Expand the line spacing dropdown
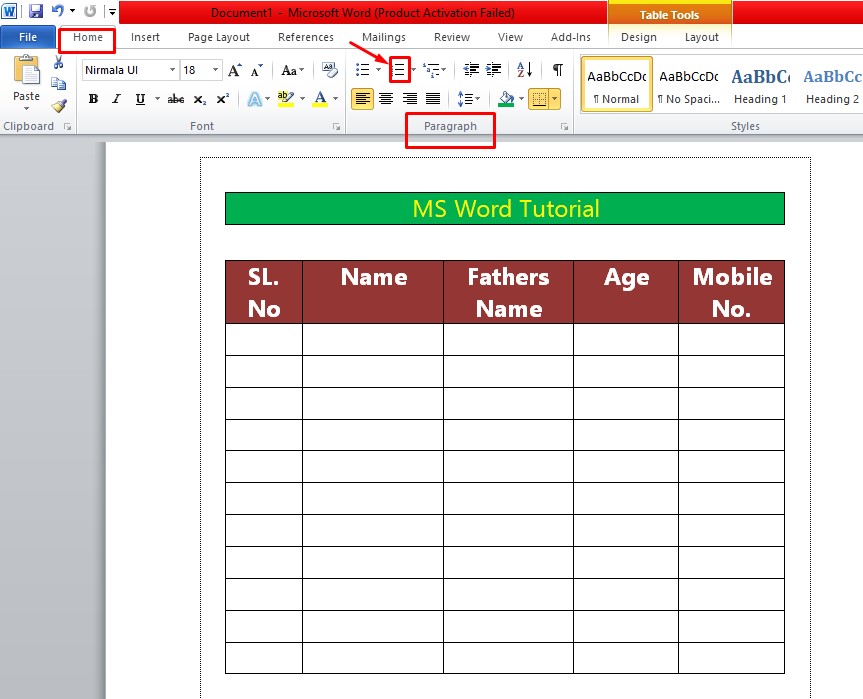863x699 pixels. click(x=468, y=99)
